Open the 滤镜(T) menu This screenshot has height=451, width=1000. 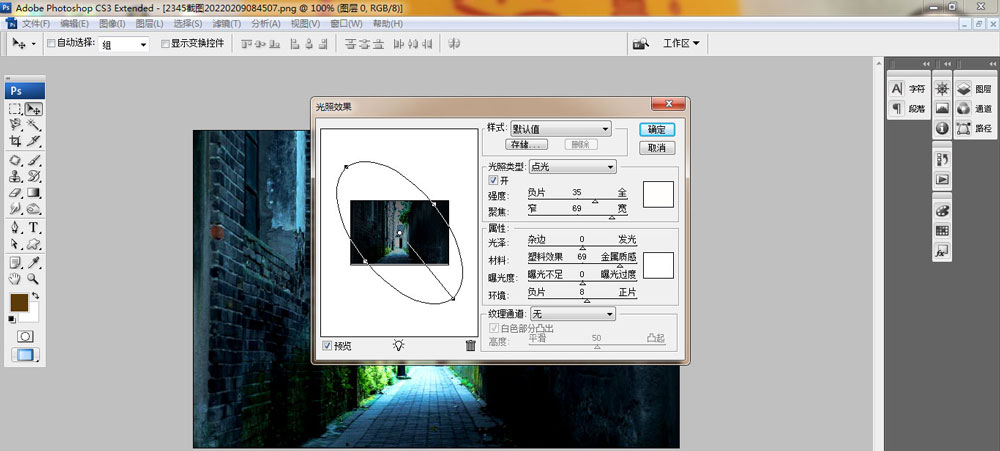(226, 24)
